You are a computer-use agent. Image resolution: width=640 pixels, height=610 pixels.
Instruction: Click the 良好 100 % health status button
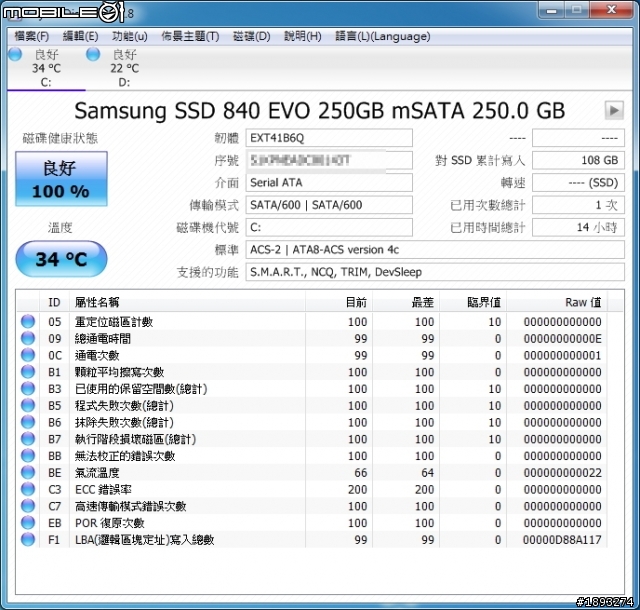(61, 179)
